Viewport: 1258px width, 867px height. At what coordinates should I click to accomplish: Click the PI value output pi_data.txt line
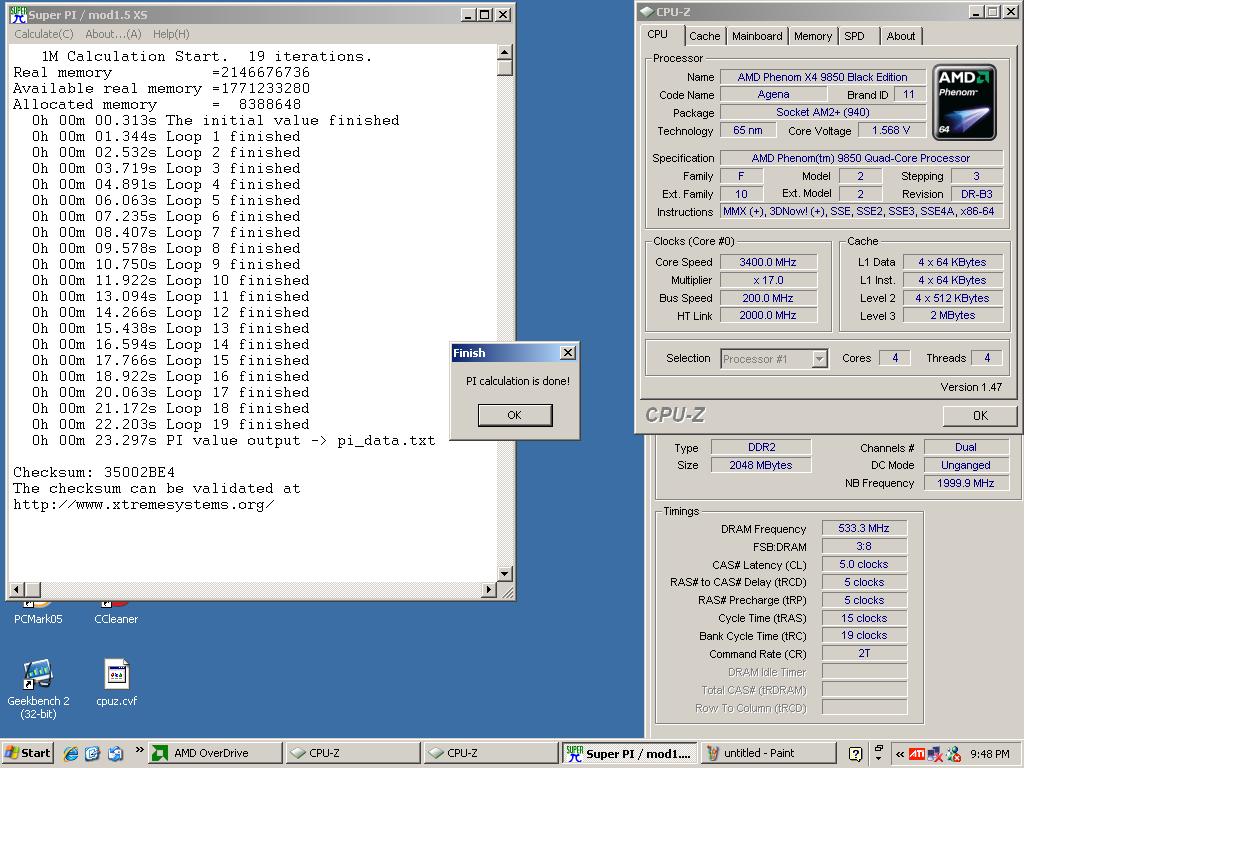pyautogui.click(x=233, y=440)
